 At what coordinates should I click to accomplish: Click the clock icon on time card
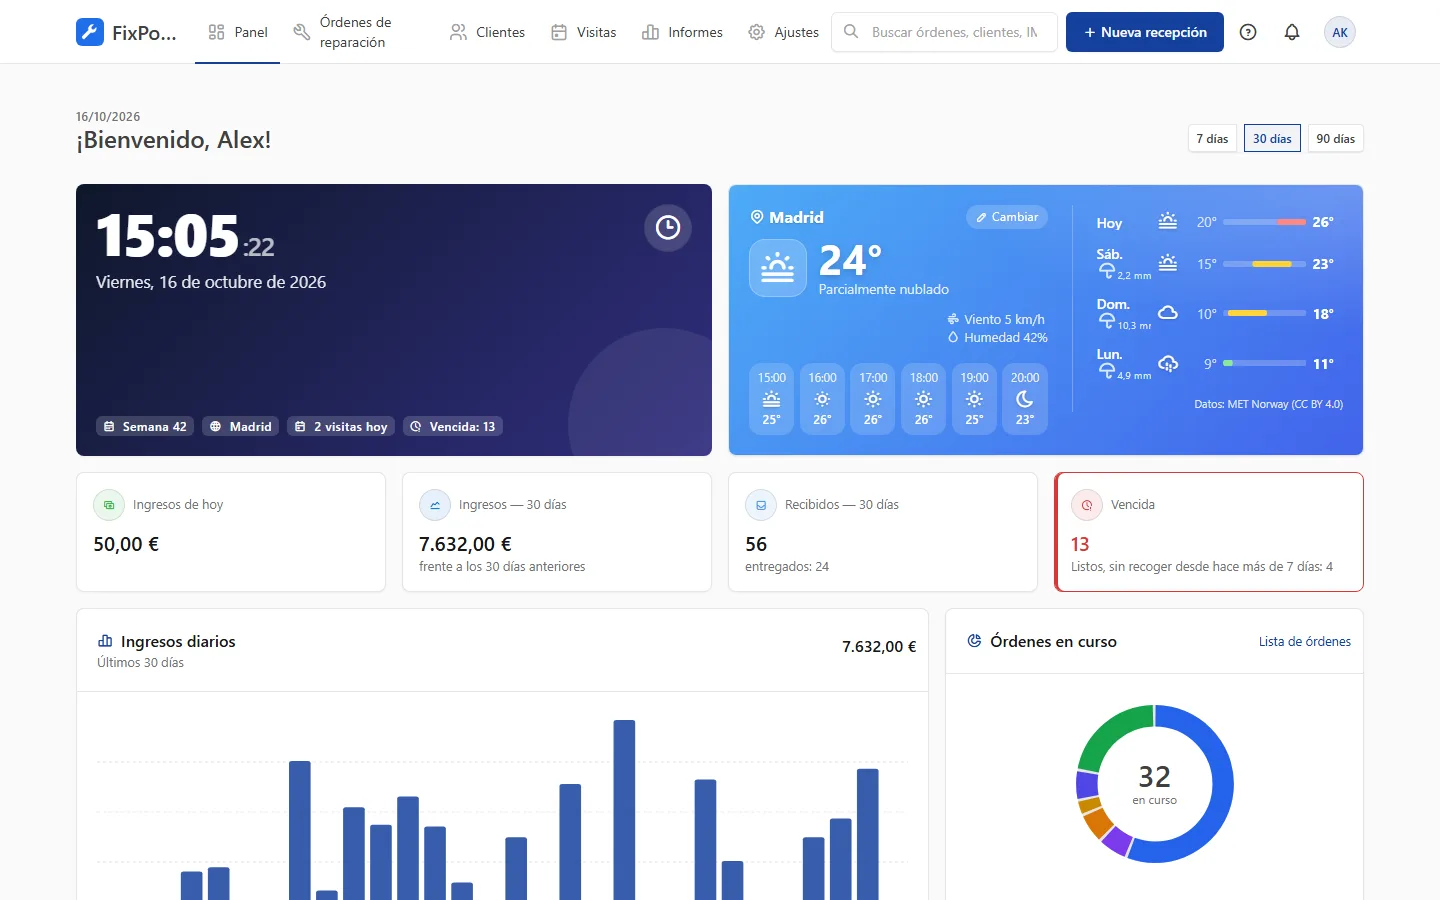click(x=668, y=228)
